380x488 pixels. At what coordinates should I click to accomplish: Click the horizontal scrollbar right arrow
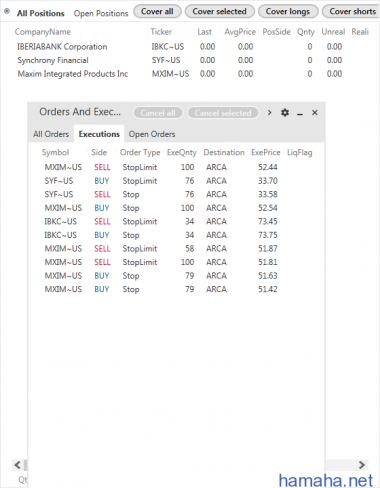pyautogui.click(x=362, y=465)
